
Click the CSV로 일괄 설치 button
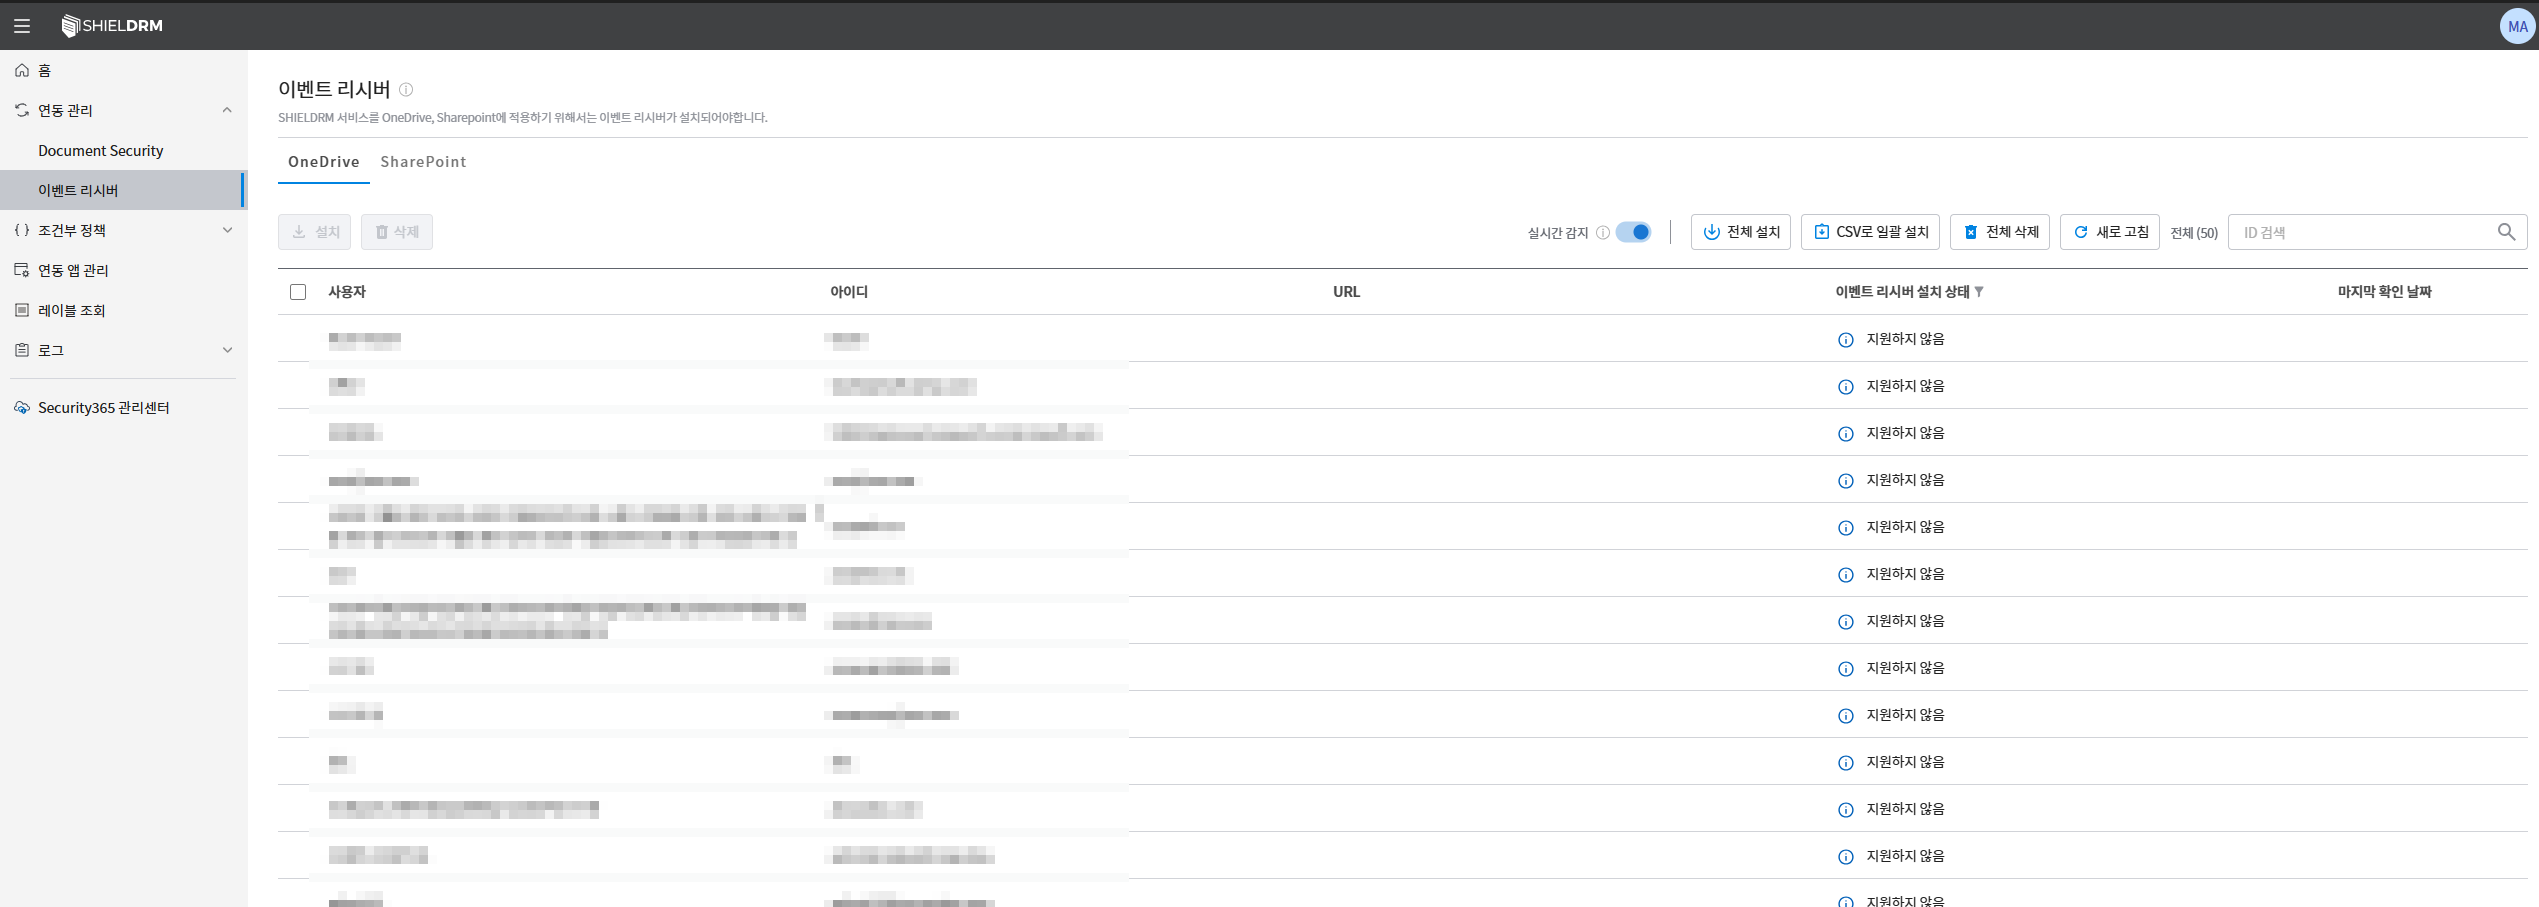click(1871, 232)
